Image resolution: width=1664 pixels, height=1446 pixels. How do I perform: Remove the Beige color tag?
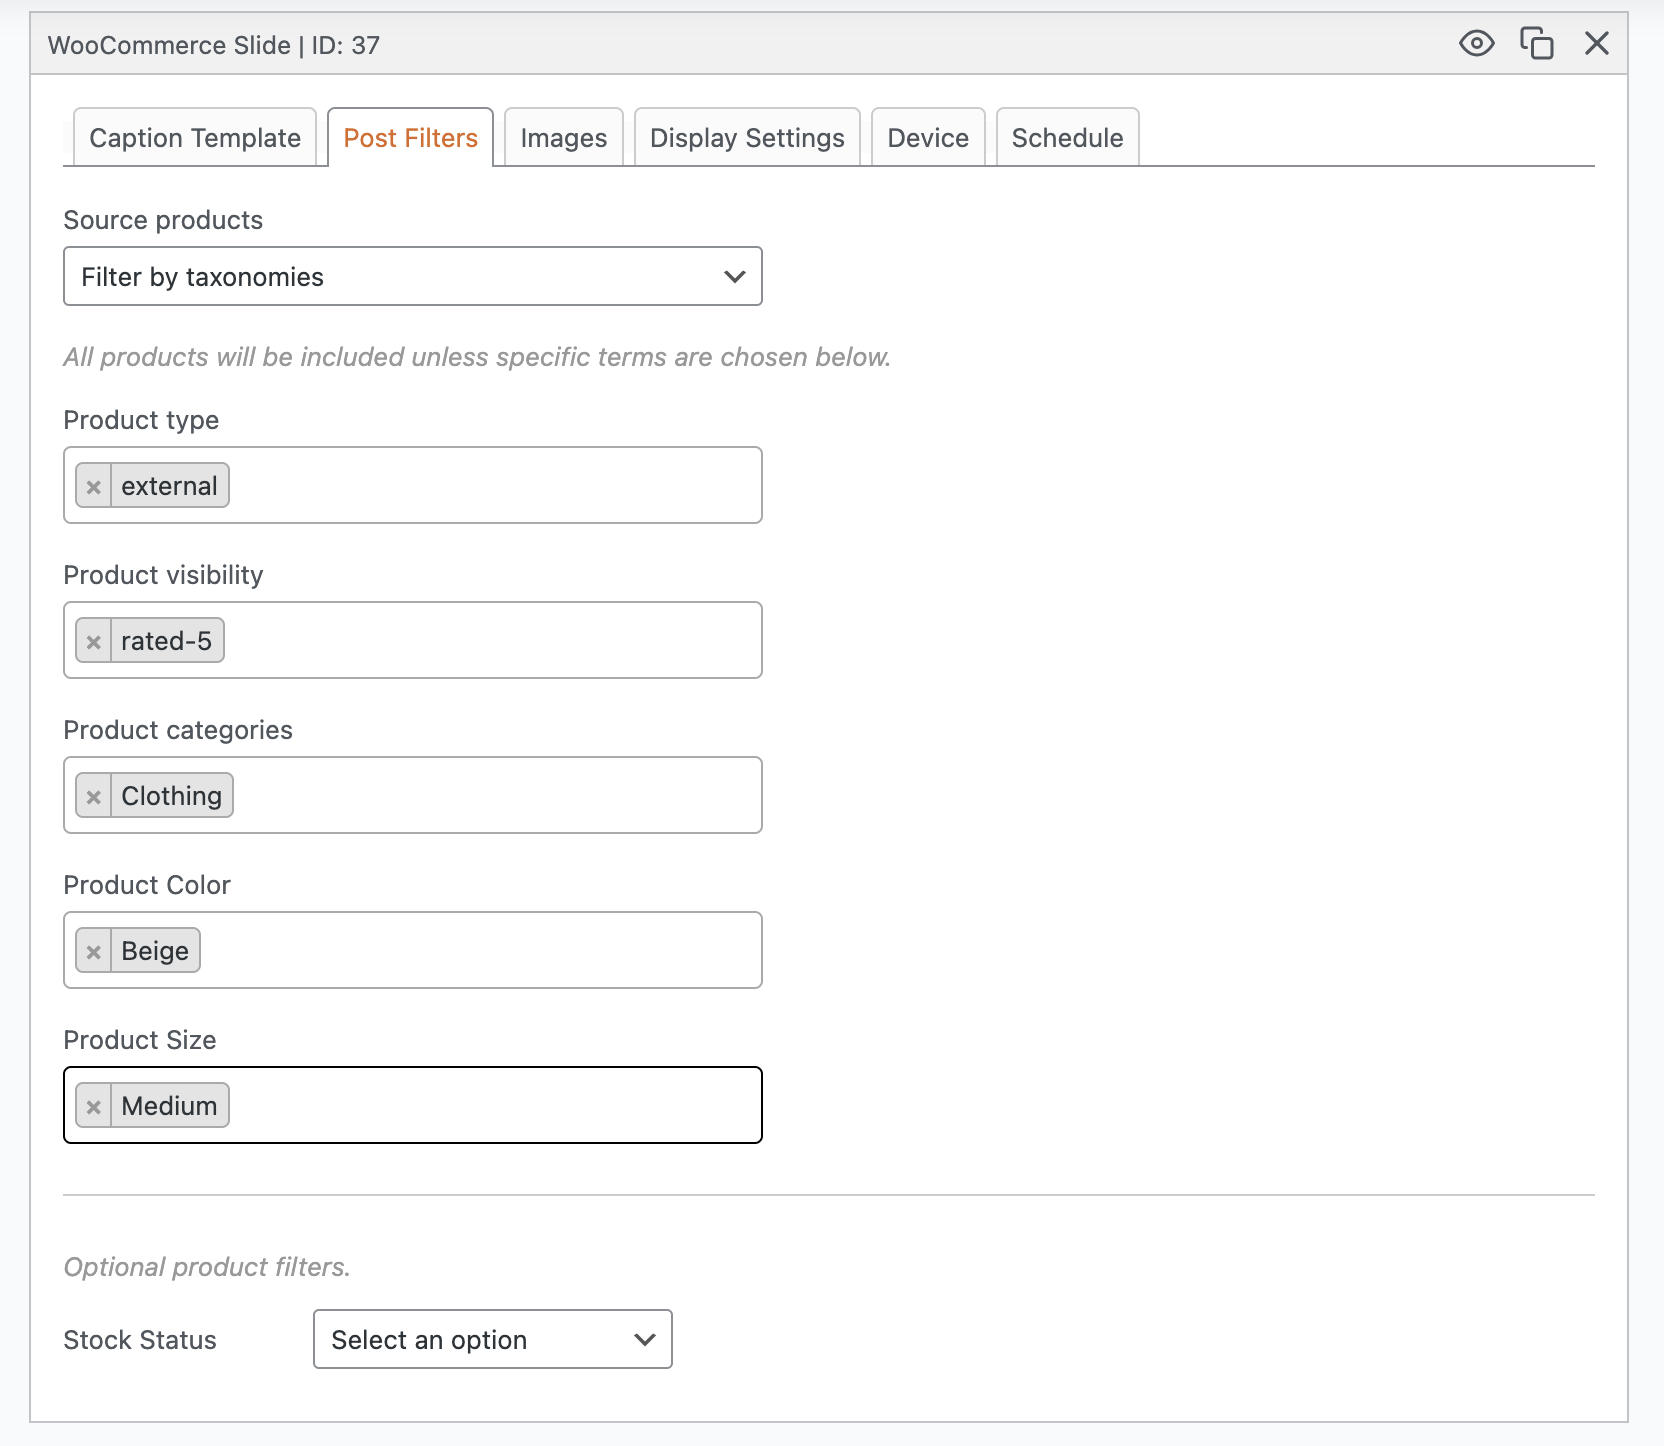click(x=94, y=952)
